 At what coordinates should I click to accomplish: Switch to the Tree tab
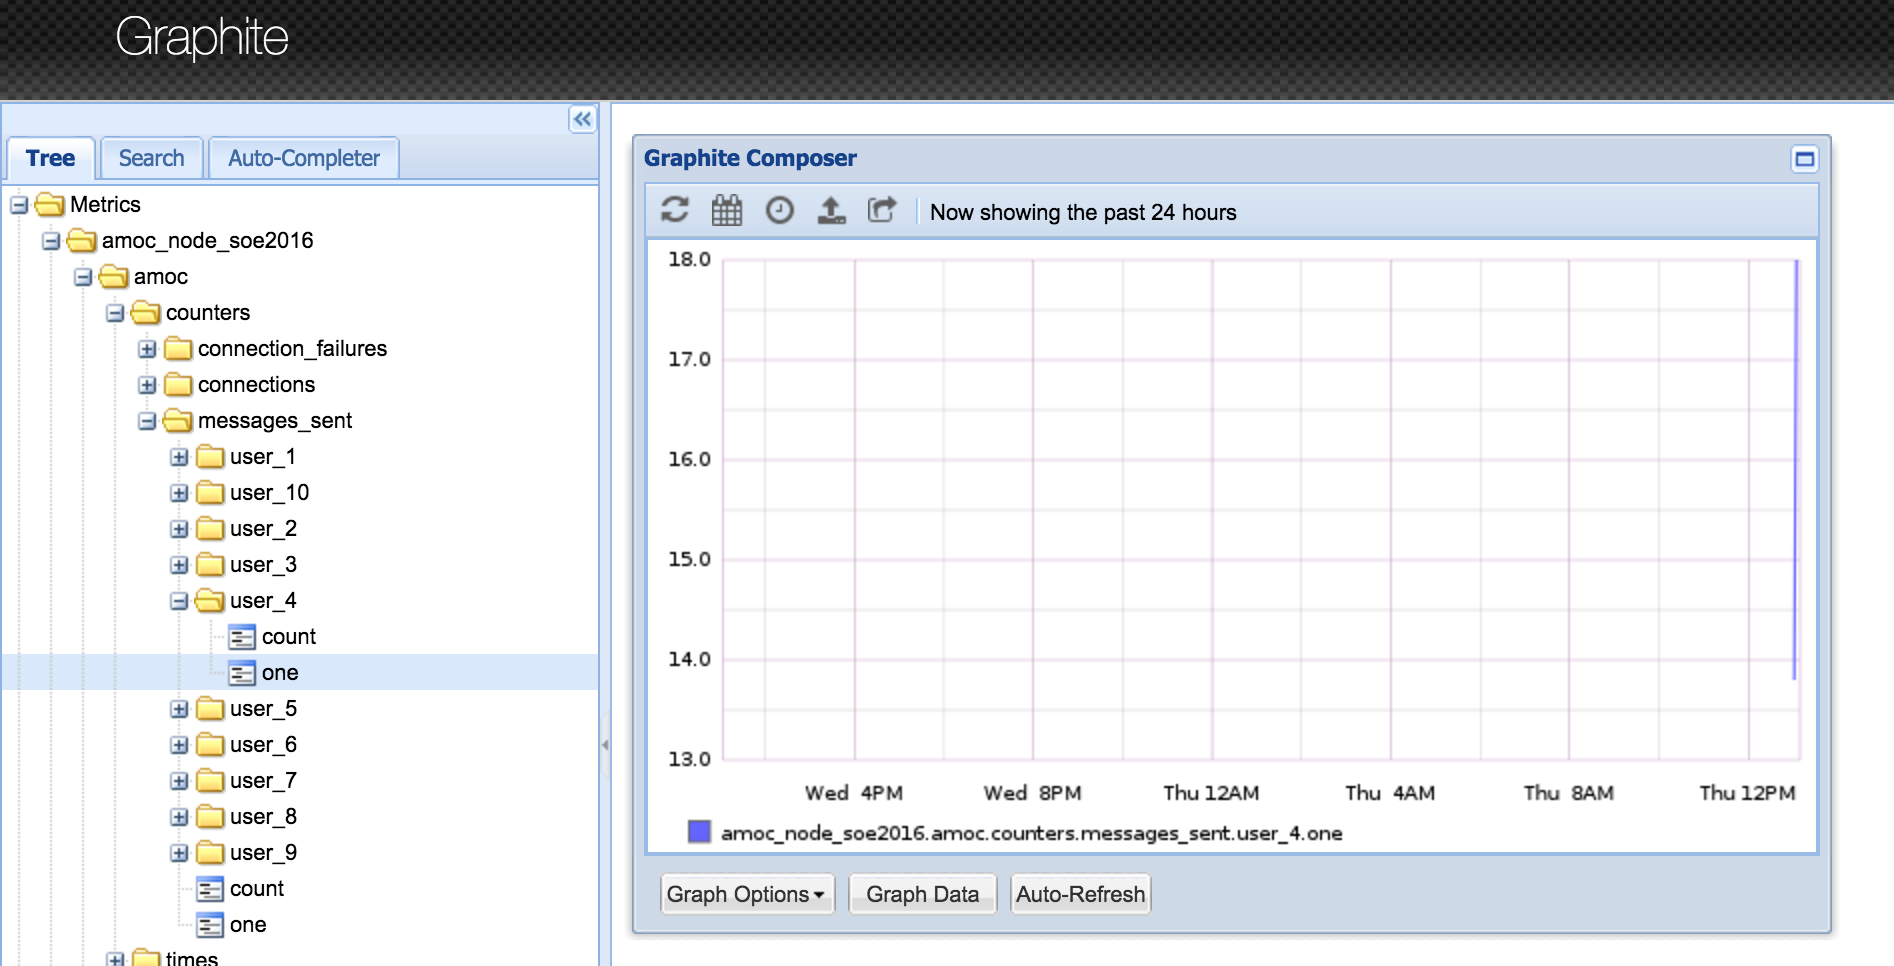pos(50,158)
